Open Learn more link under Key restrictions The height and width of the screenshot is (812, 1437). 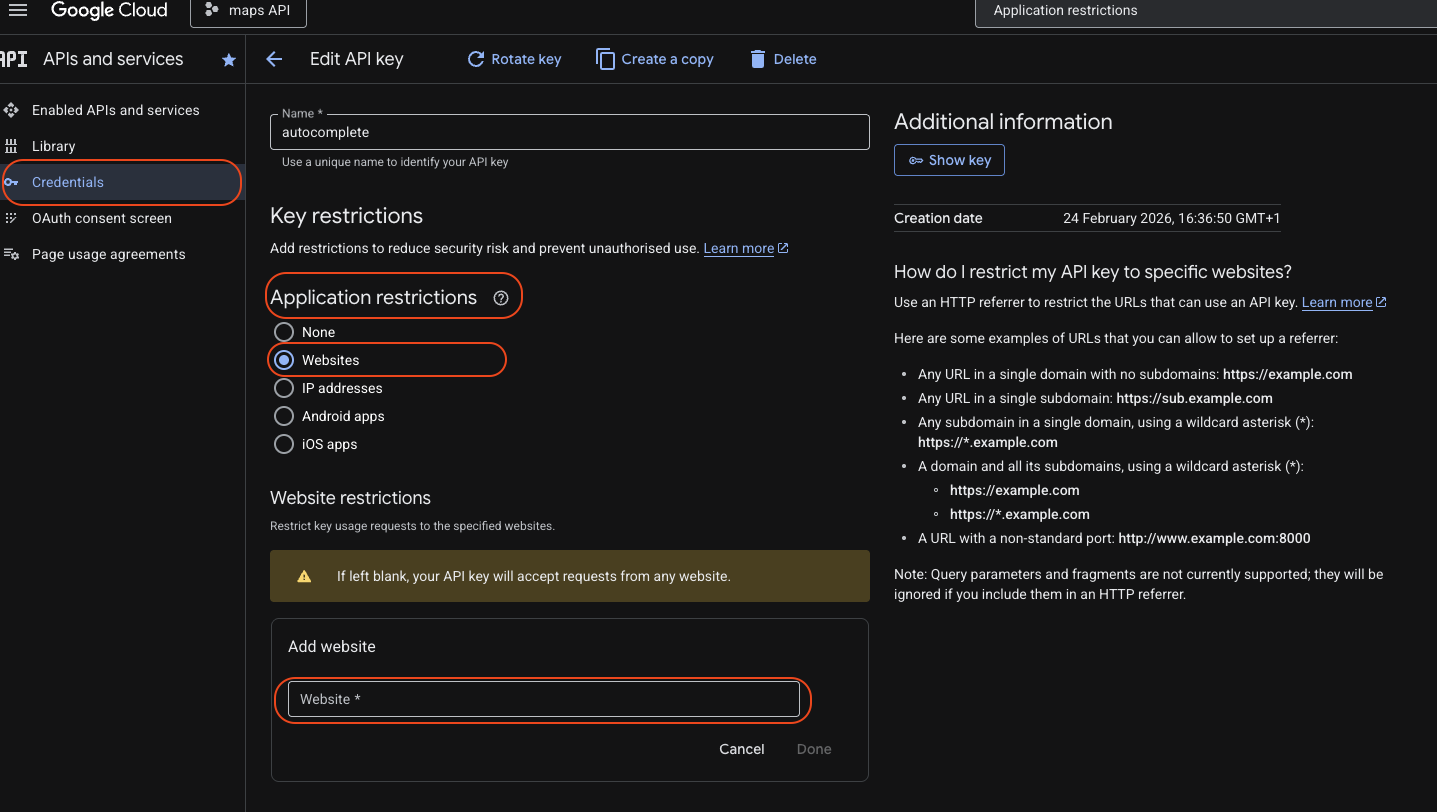tap(739, 248)
